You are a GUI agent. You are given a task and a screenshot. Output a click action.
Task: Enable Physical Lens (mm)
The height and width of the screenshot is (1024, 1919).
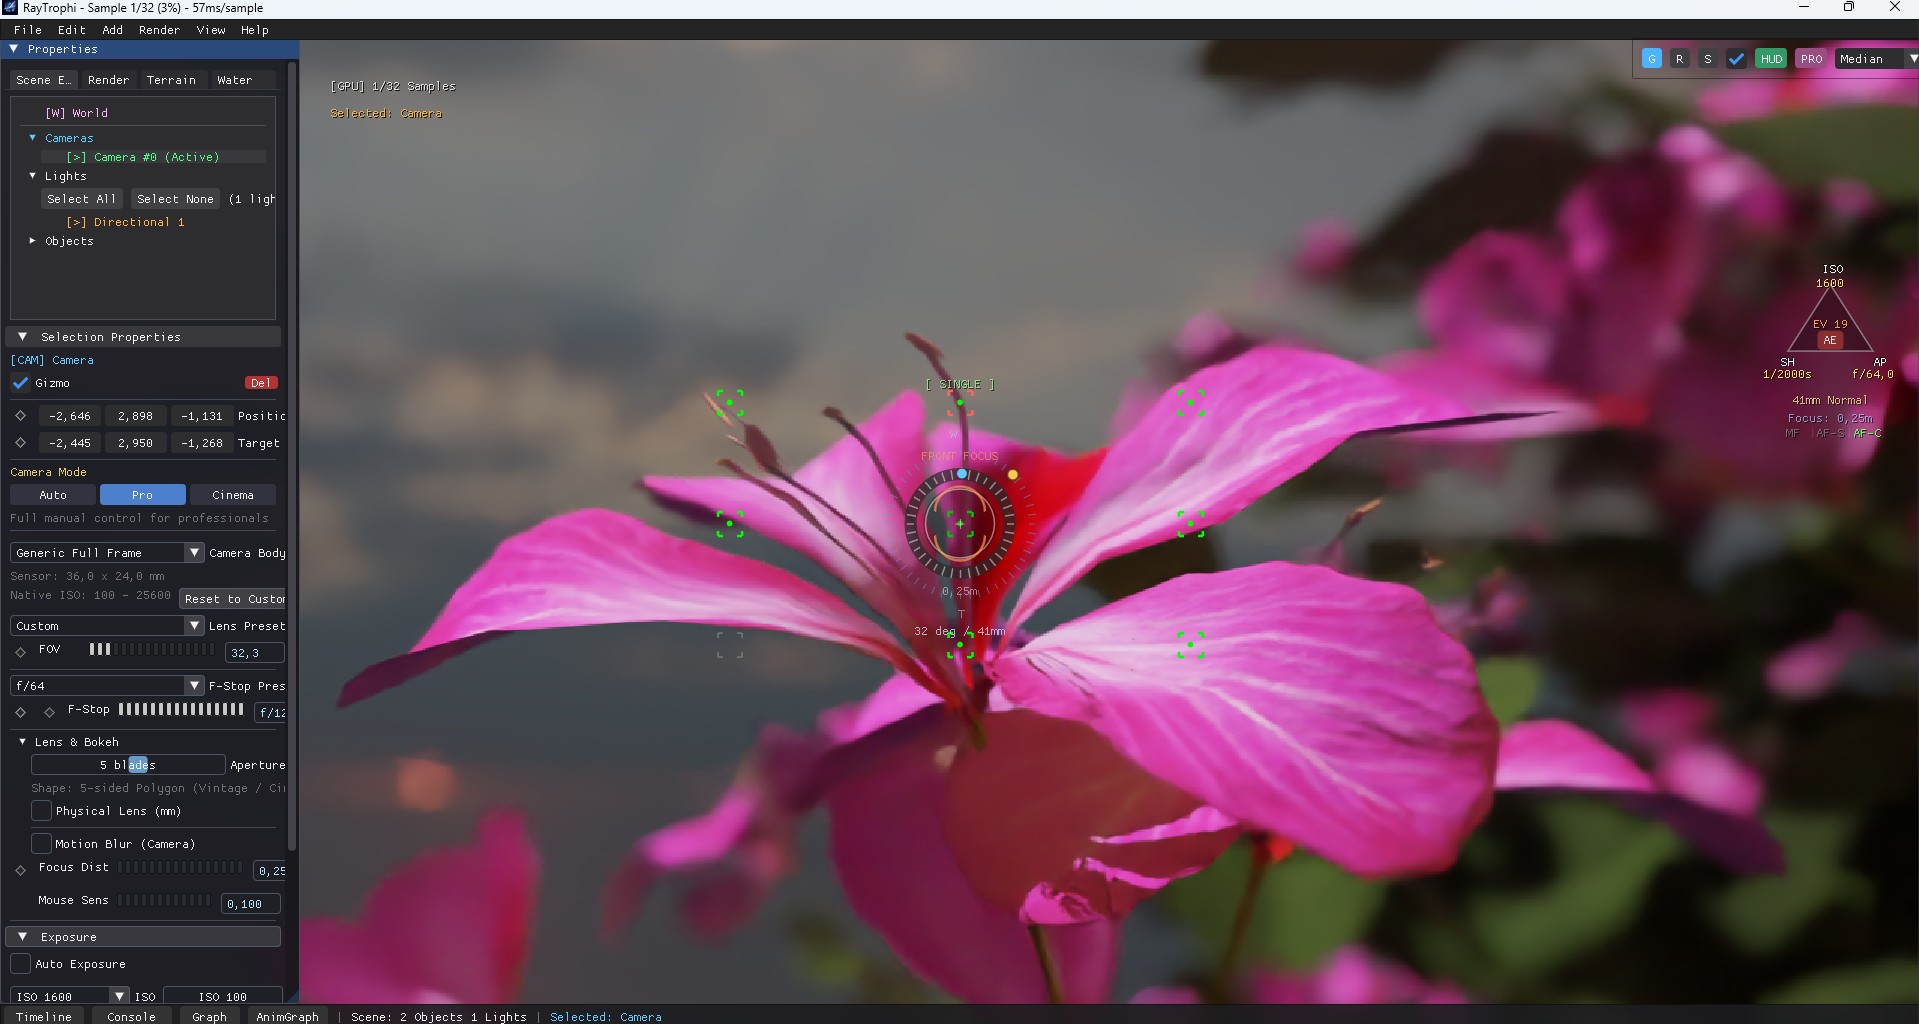tap(41, 811)
